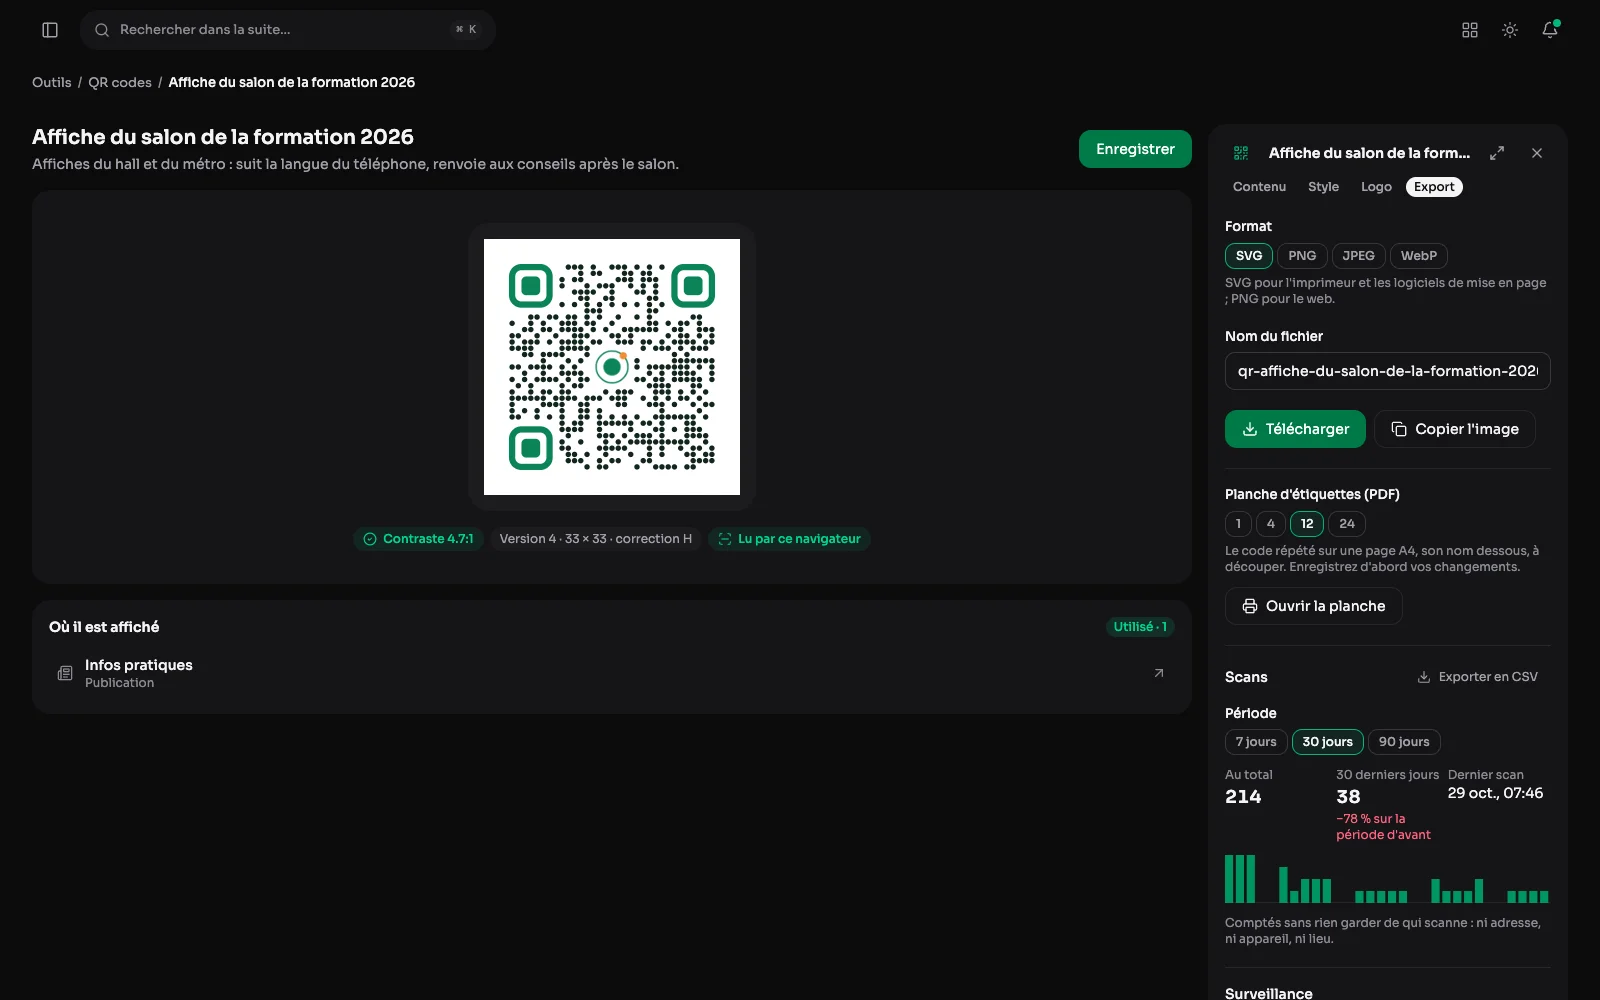
Task: Select PNG format
Action: (x=1302, y=256)
